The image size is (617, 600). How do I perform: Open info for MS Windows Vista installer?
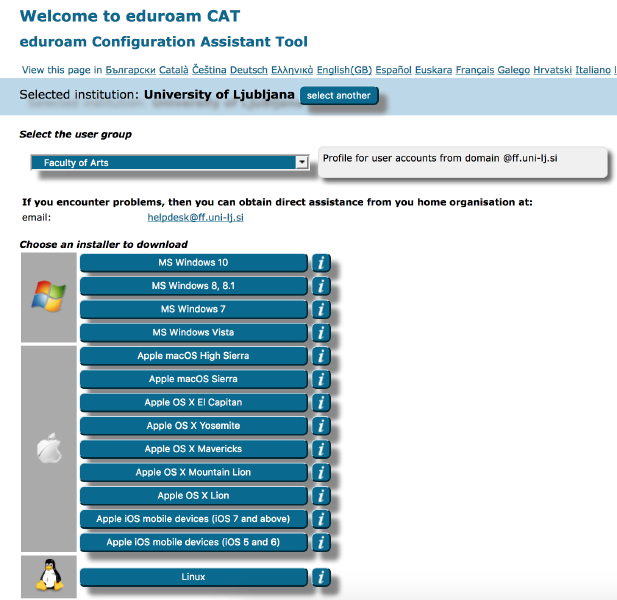[x=321, y=332]
